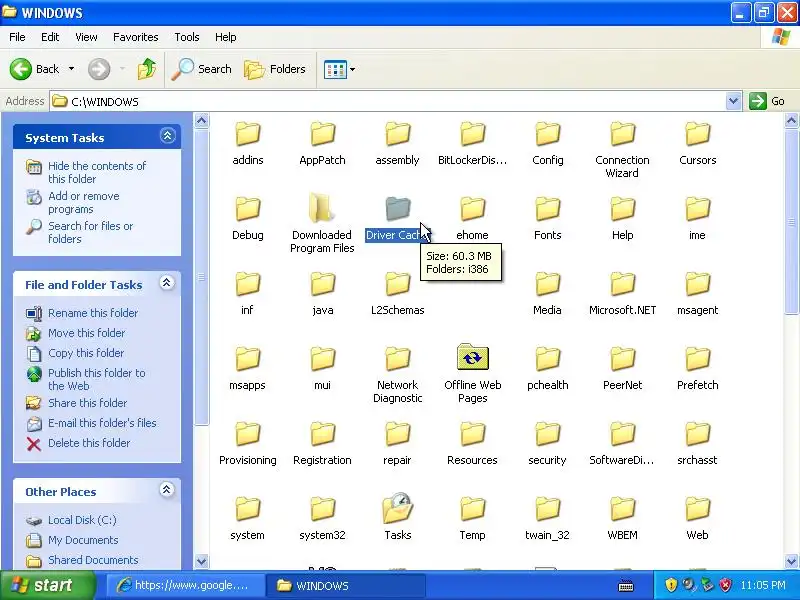
Task: Click the address field showing C:\WINDOWS
Action: click(388, 101)
